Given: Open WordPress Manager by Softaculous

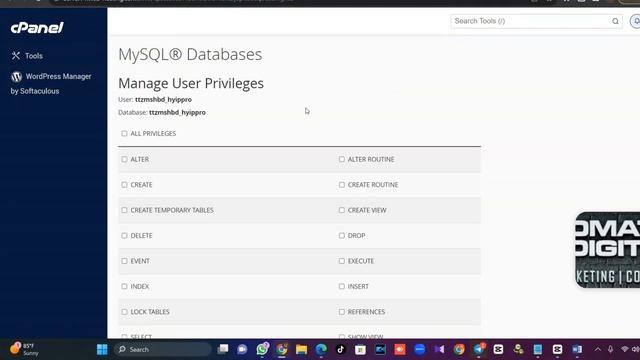Looking at the screenshot, I should (51, 83).
